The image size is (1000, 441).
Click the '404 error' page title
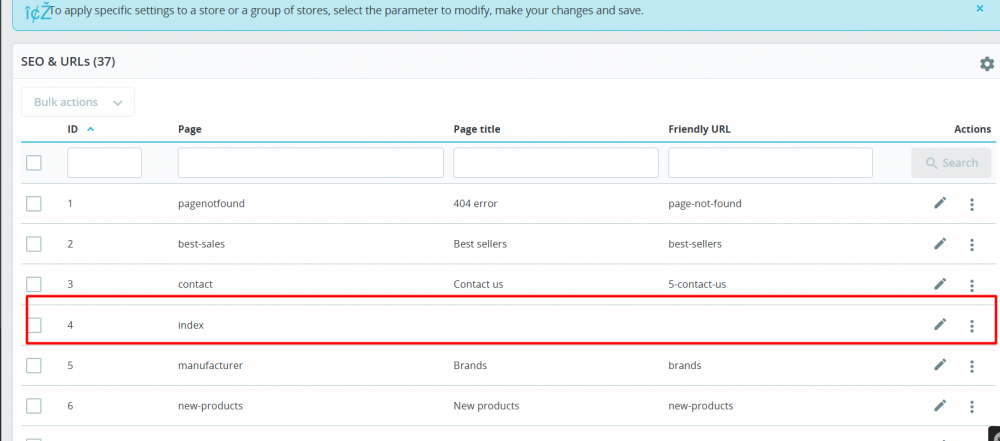tap(475, 204)
